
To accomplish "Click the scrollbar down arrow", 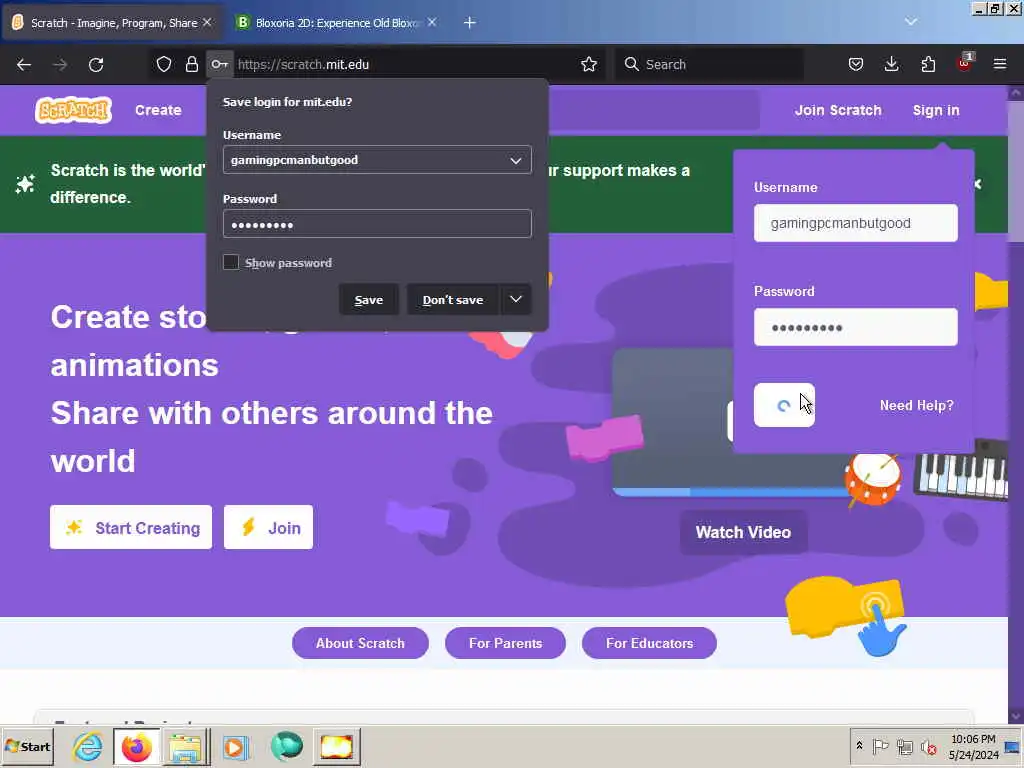I will click(1016, 717).
